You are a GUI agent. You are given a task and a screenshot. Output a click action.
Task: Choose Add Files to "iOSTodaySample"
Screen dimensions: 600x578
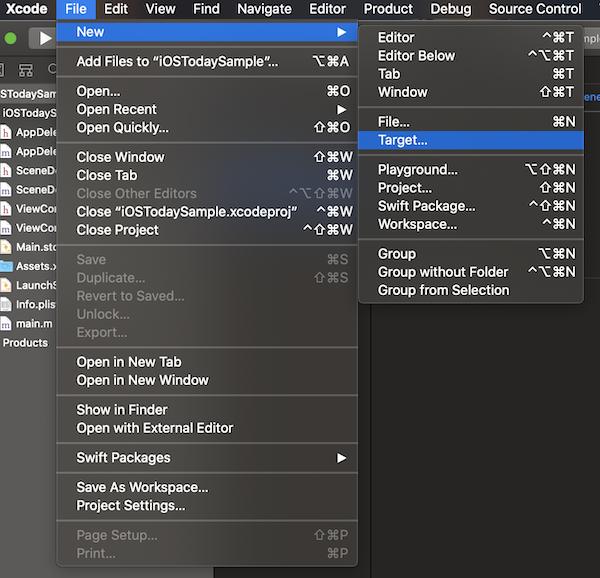click(207, 61)
